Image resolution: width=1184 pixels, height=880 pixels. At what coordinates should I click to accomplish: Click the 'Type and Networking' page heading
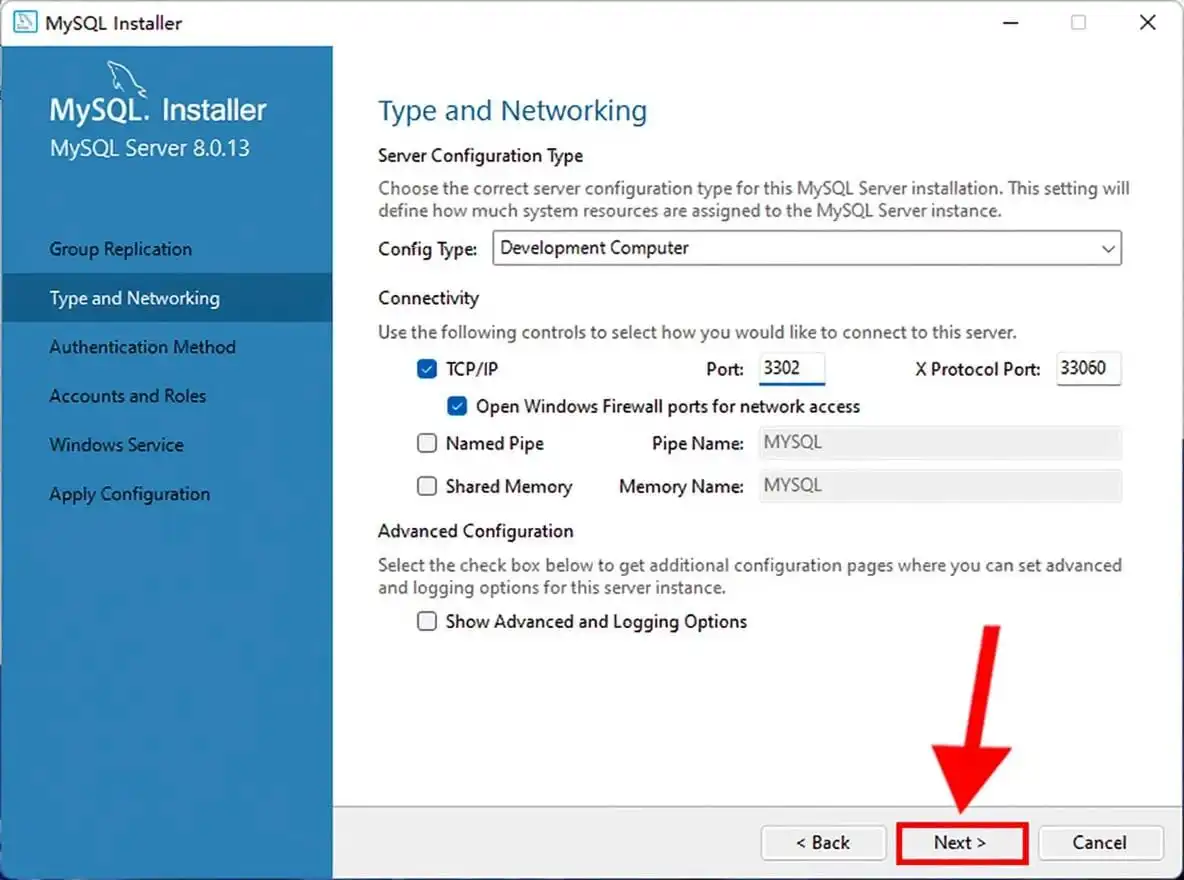513,111
